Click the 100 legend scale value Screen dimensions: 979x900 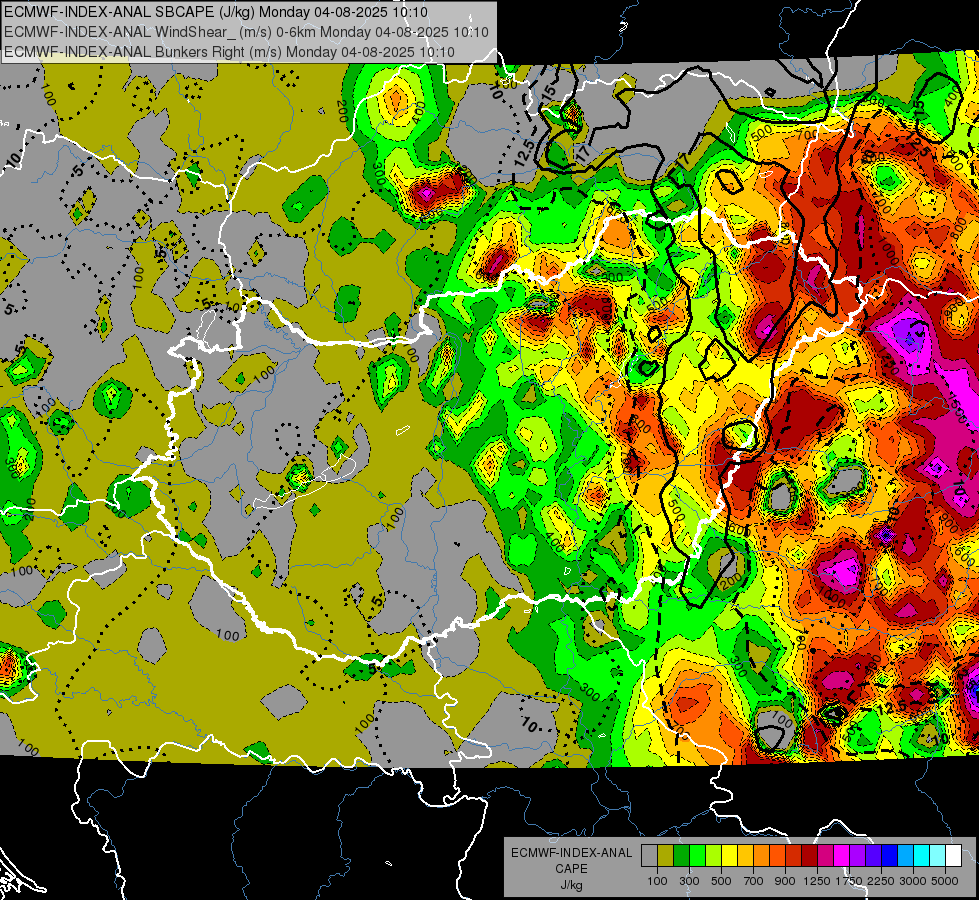click(x=657, y=881)
